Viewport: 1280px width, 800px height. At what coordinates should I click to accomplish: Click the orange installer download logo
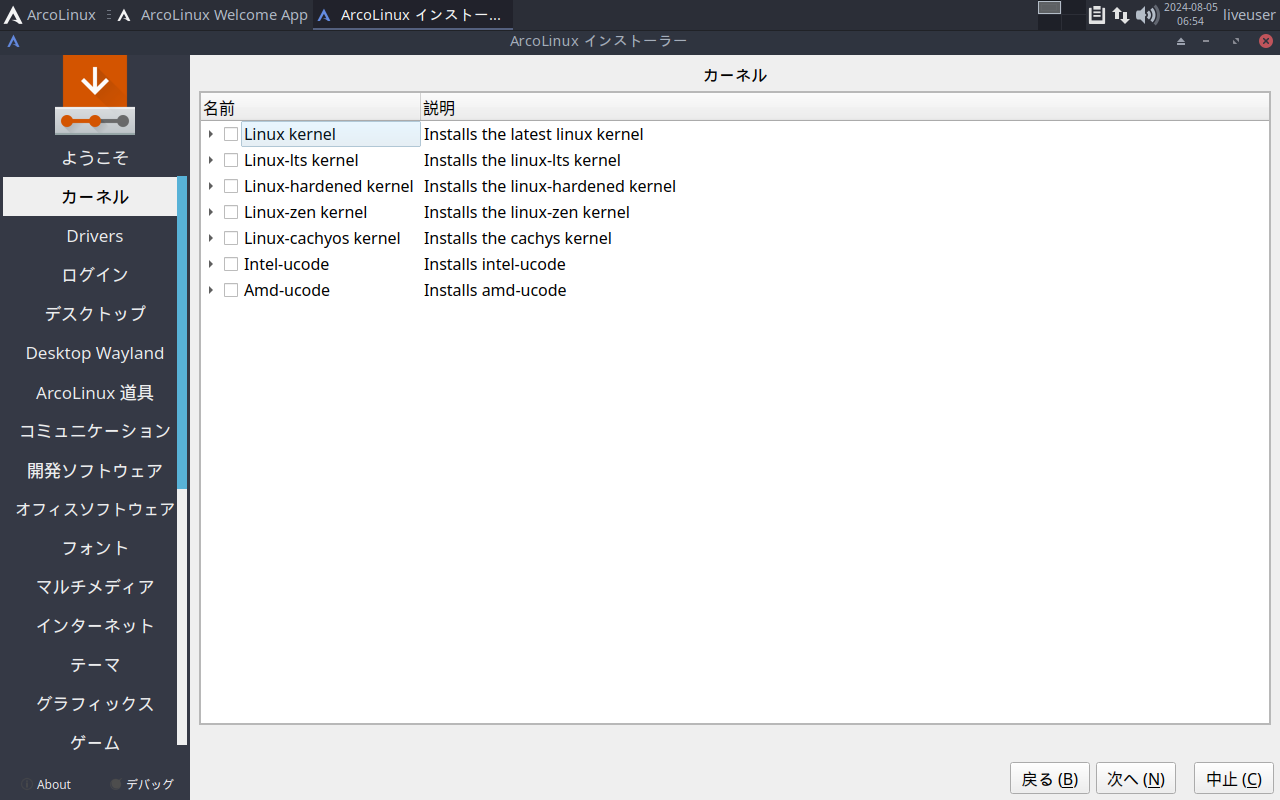coord(95,95)
